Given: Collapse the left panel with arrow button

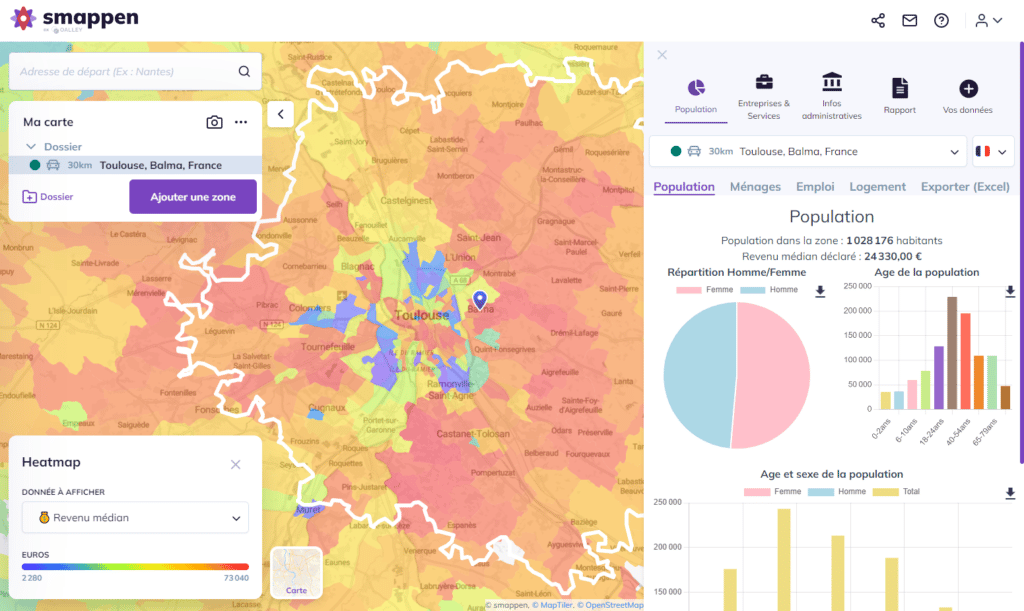Looking at the screenshot, I should pos(280,114).
